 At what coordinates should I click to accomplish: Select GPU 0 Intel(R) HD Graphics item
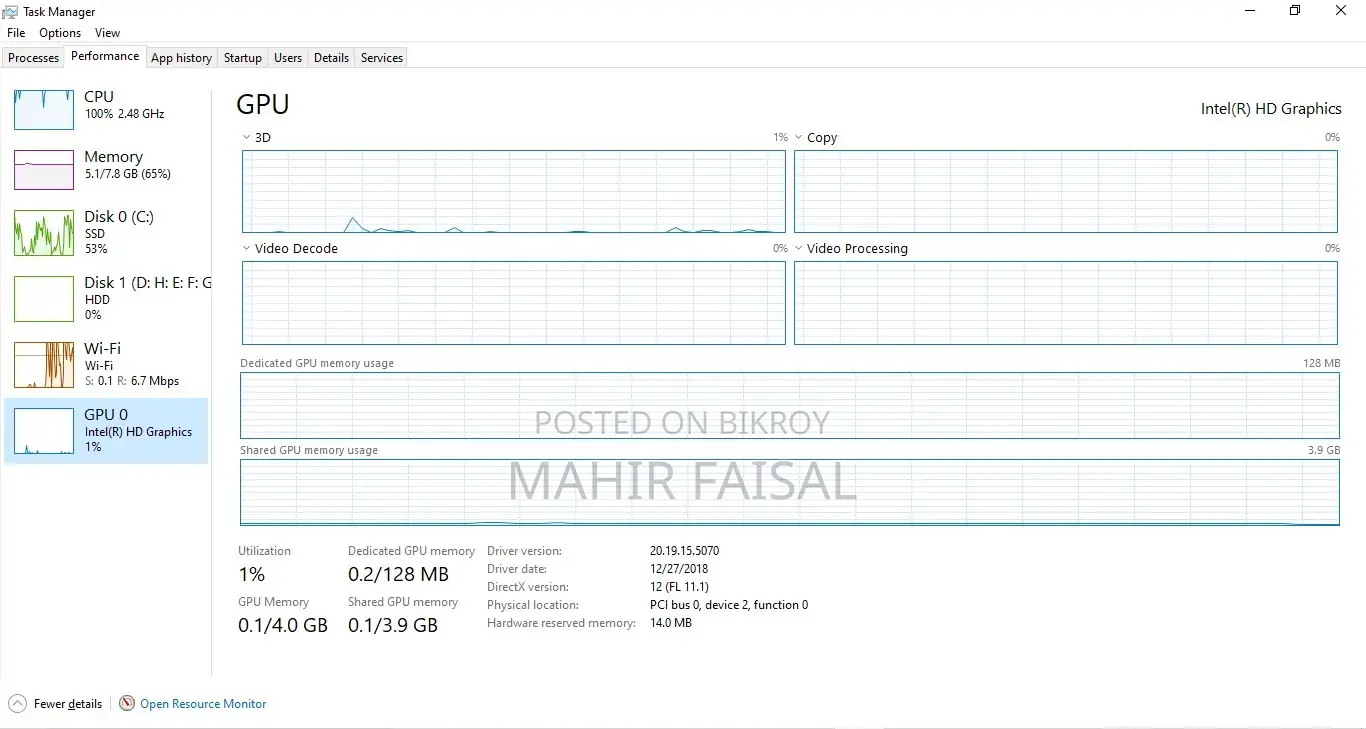point(107,431)
